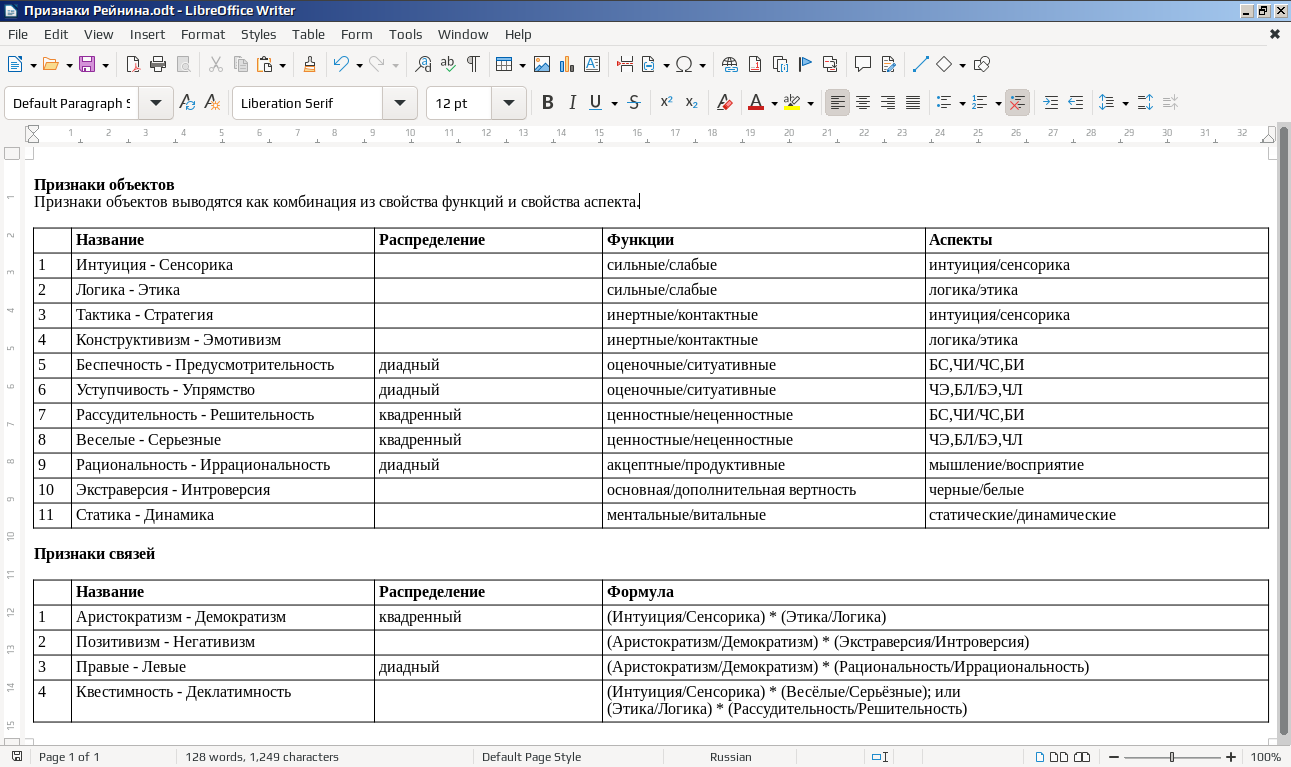Viewport: 1291px width, 767px height.
Task: Open the unordered list style dropdown arrow
Action: click(962, 103)
